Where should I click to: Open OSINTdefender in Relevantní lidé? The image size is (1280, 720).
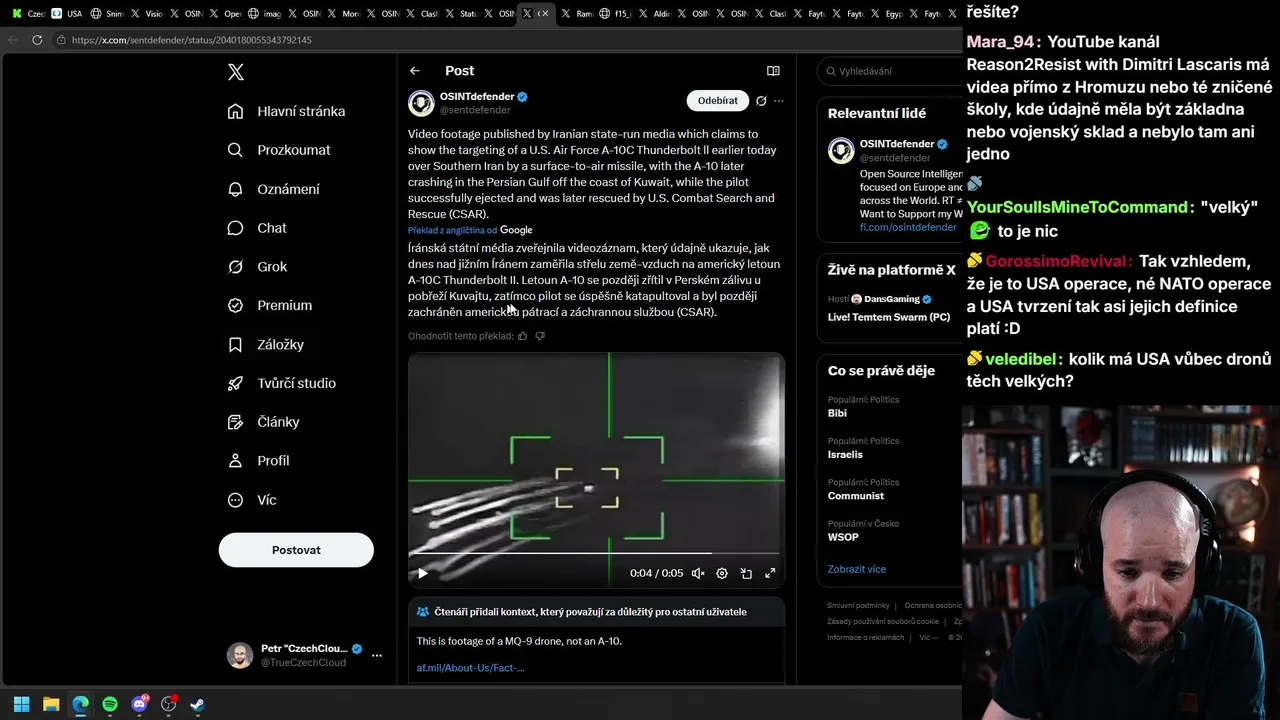point(896,144)
